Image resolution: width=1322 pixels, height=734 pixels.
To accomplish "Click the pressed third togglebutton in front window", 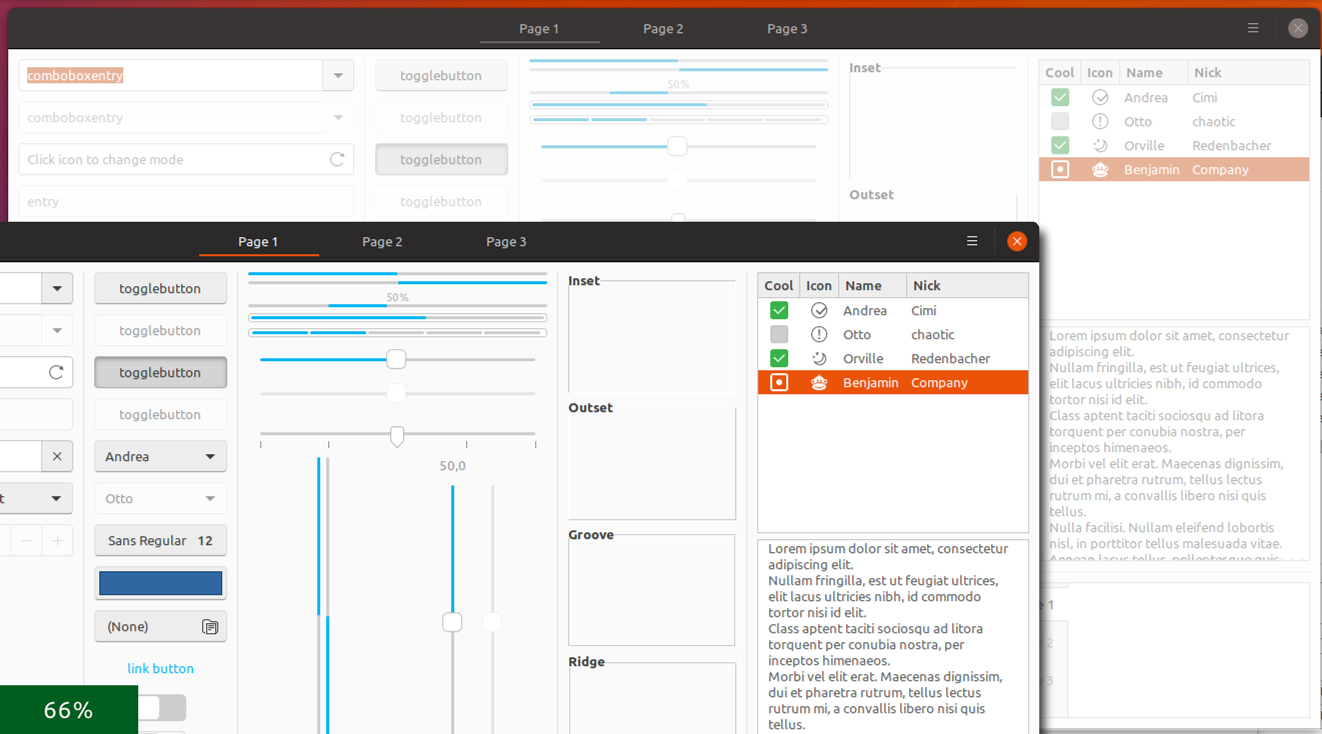I will point(160,372).
